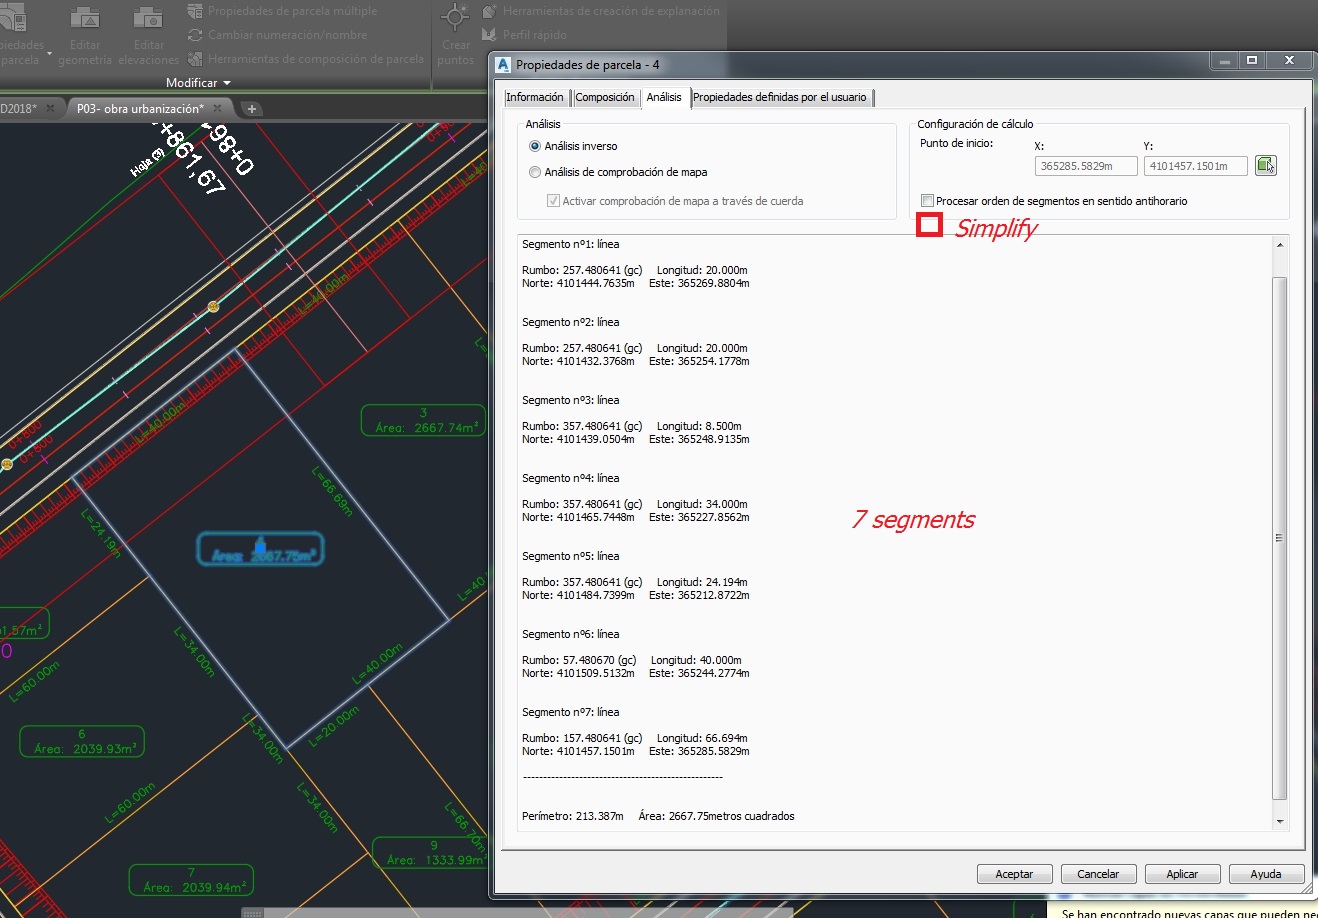Click the Editar elevaciones ribbon icon

tap(148, 20)
